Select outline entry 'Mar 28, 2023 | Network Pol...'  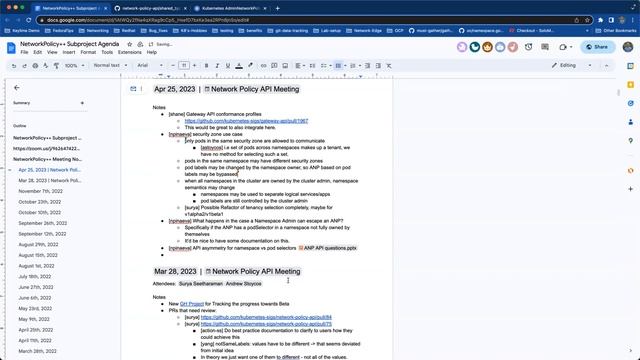point(50,180)
